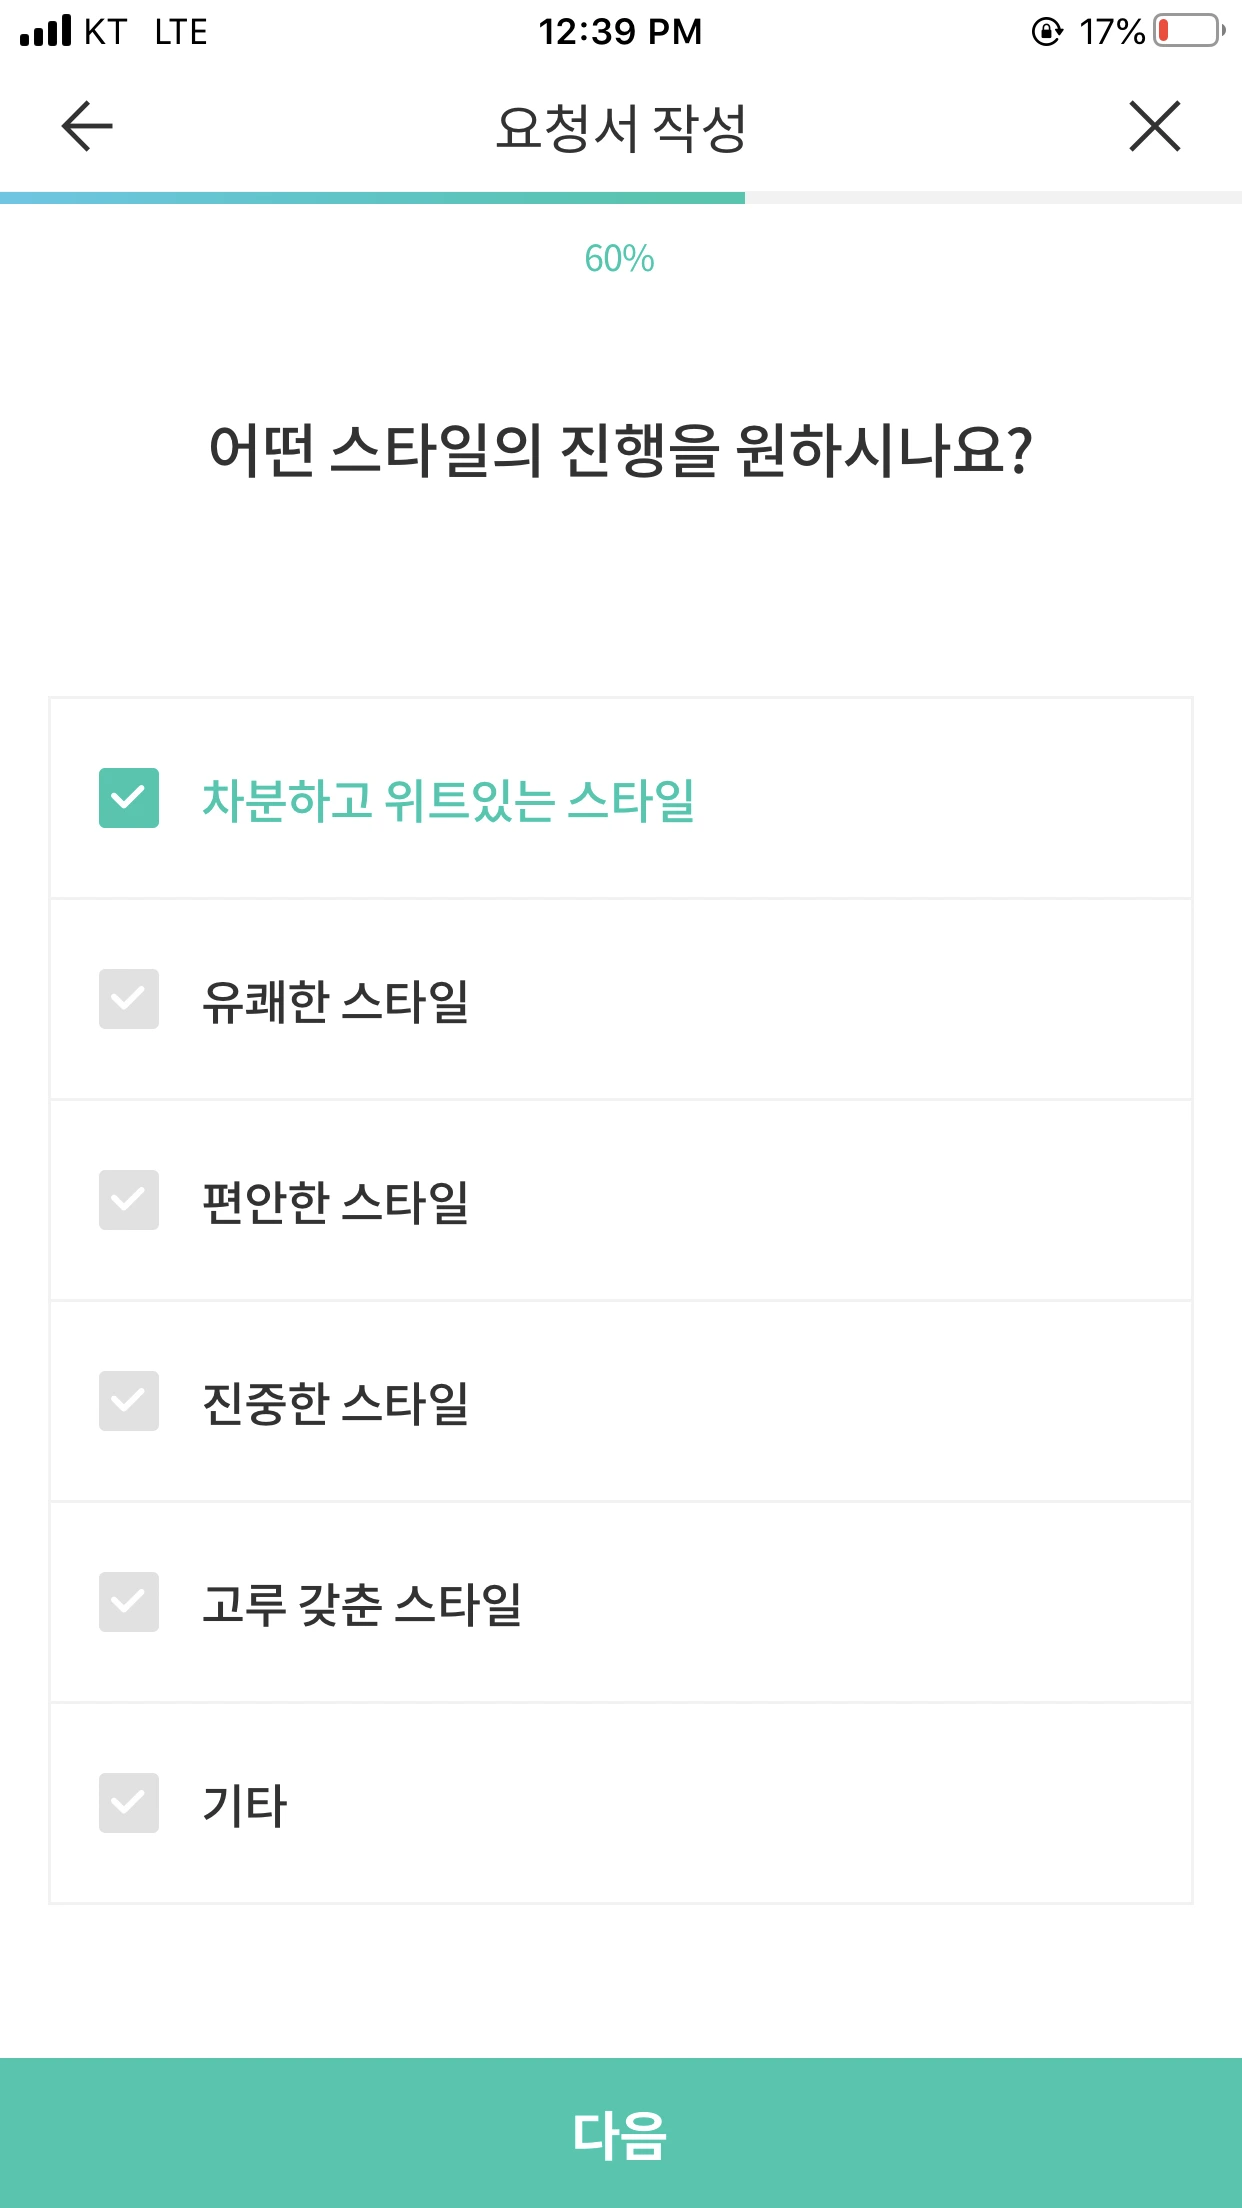Tap the rotation lock status icon

(1047, 32)
